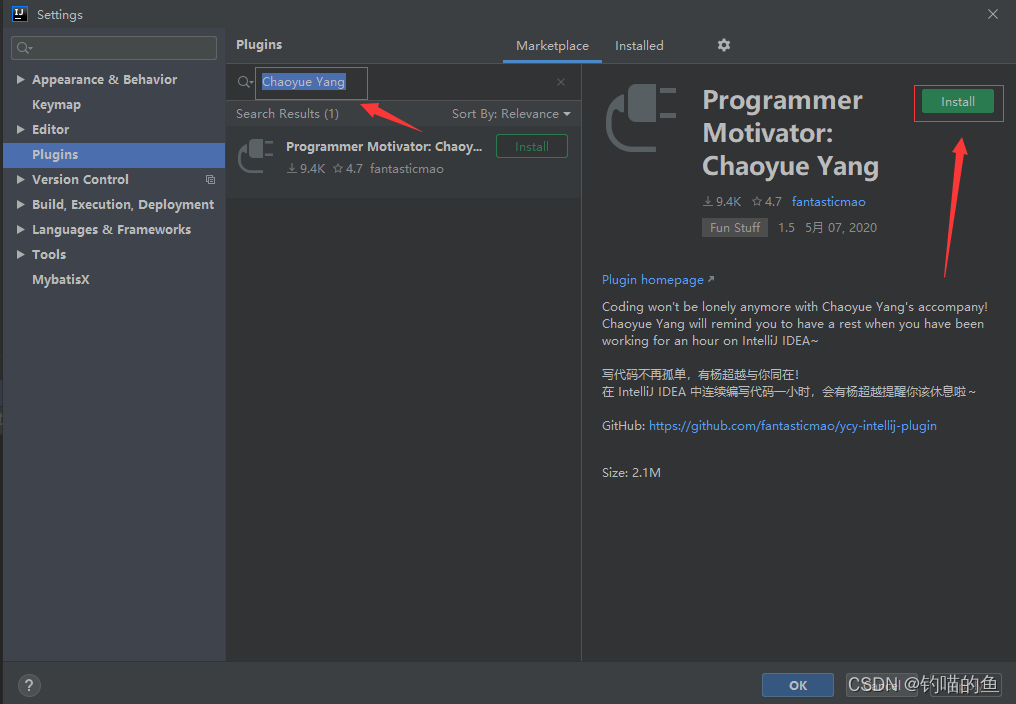Screen dimensions: 1016x704
Task: Close the Settings dialog window
Action: (x=993, y=14)
